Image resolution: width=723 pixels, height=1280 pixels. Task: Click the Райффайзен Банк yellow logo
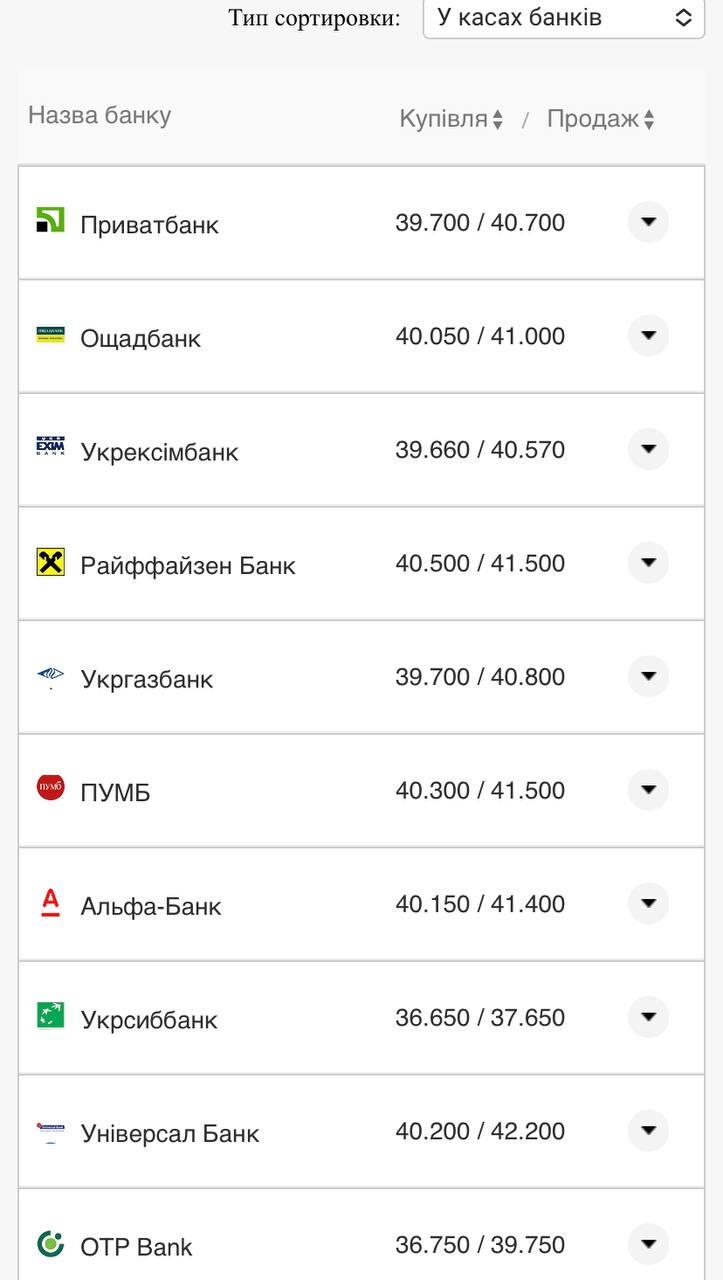coord(50,562)
